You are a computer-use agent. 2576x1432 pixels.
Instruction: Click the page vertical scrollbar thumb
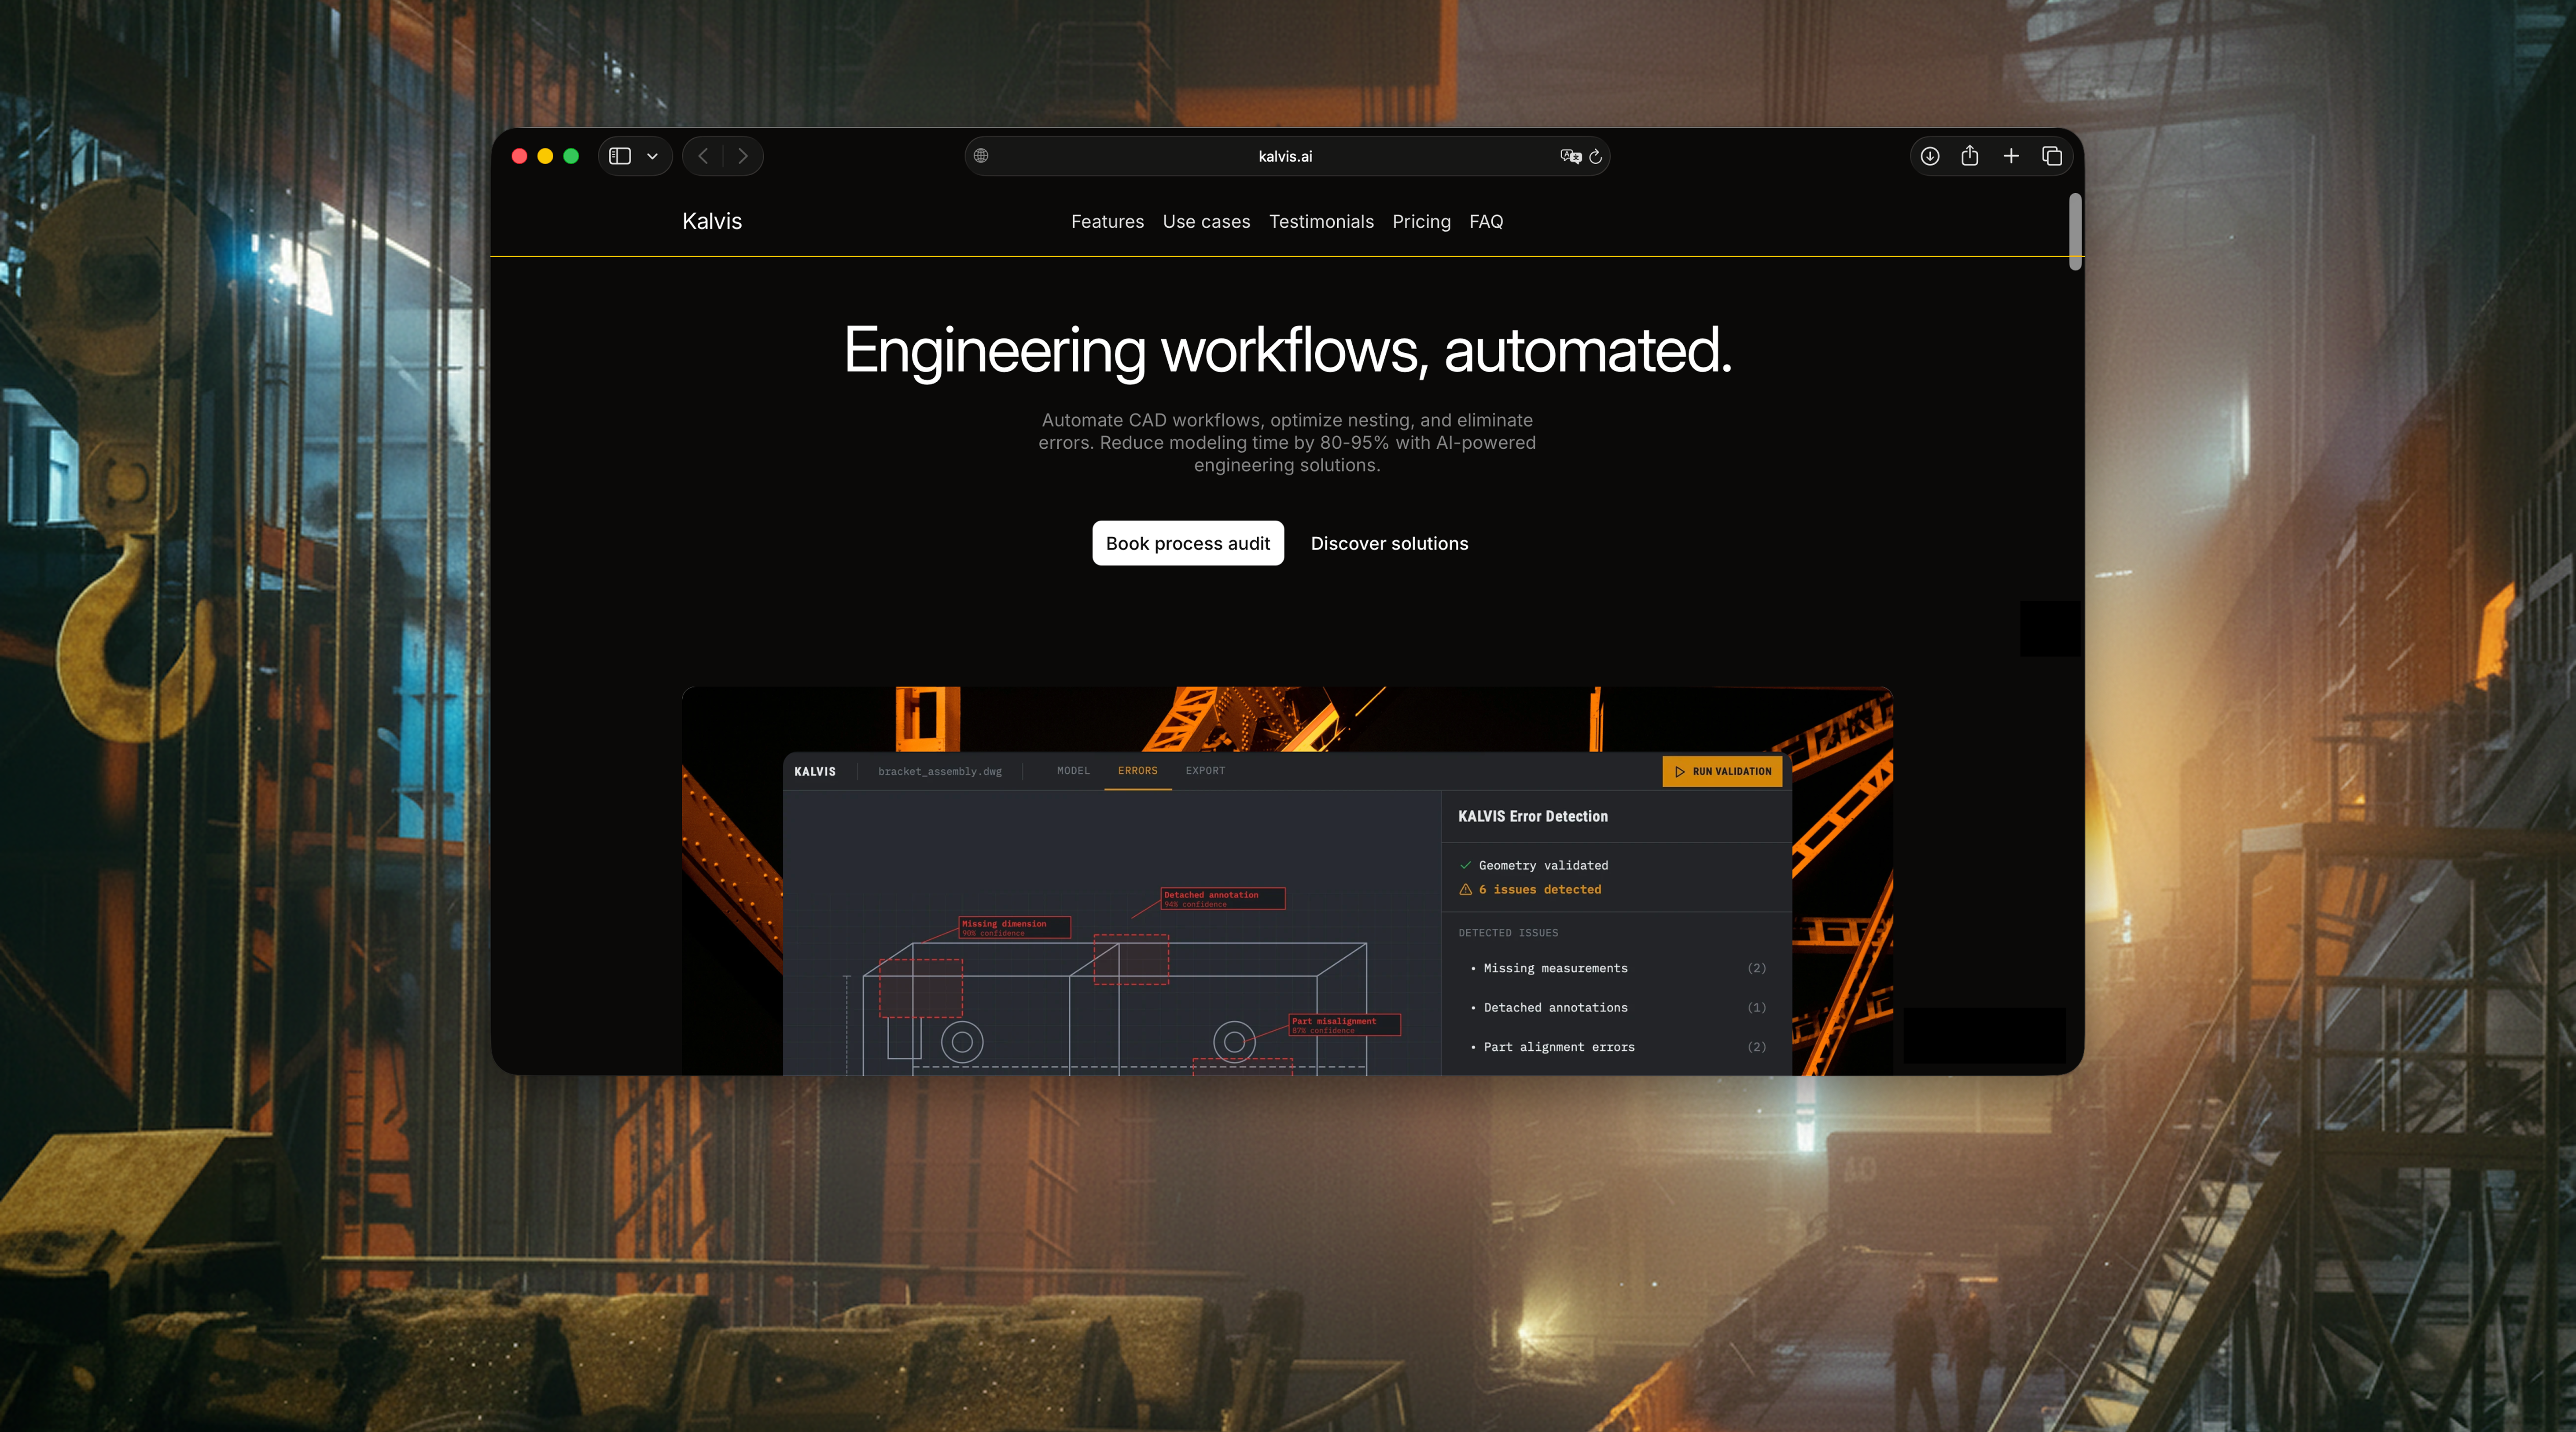tap(2075, 231)
